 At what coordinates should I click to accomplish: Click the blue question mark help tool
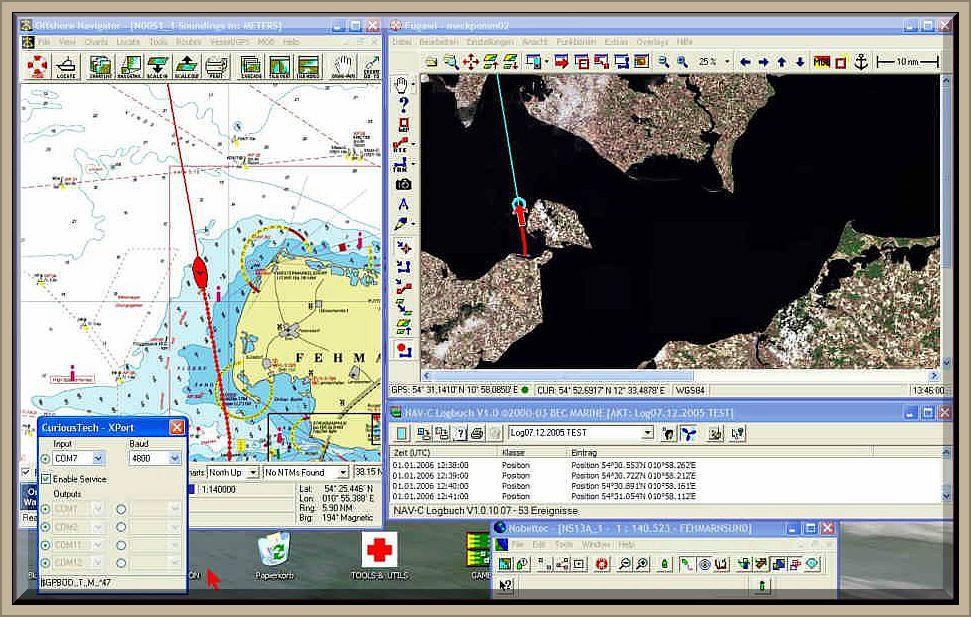pos(403,104)
